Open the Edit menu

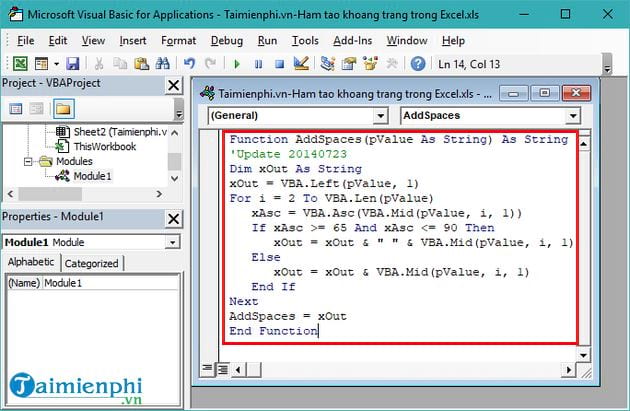pyautogui.click(x=58, y=41)
